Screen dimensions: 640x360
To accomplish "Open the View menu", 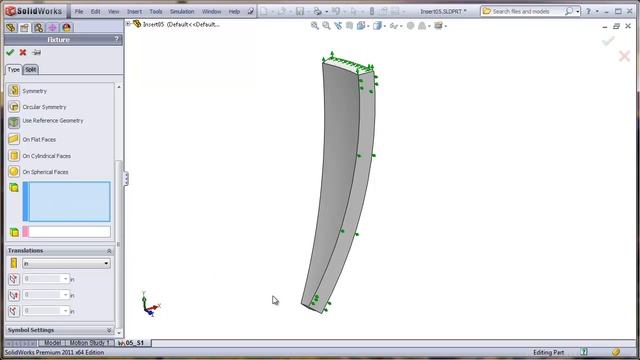I will click(113, 11).
